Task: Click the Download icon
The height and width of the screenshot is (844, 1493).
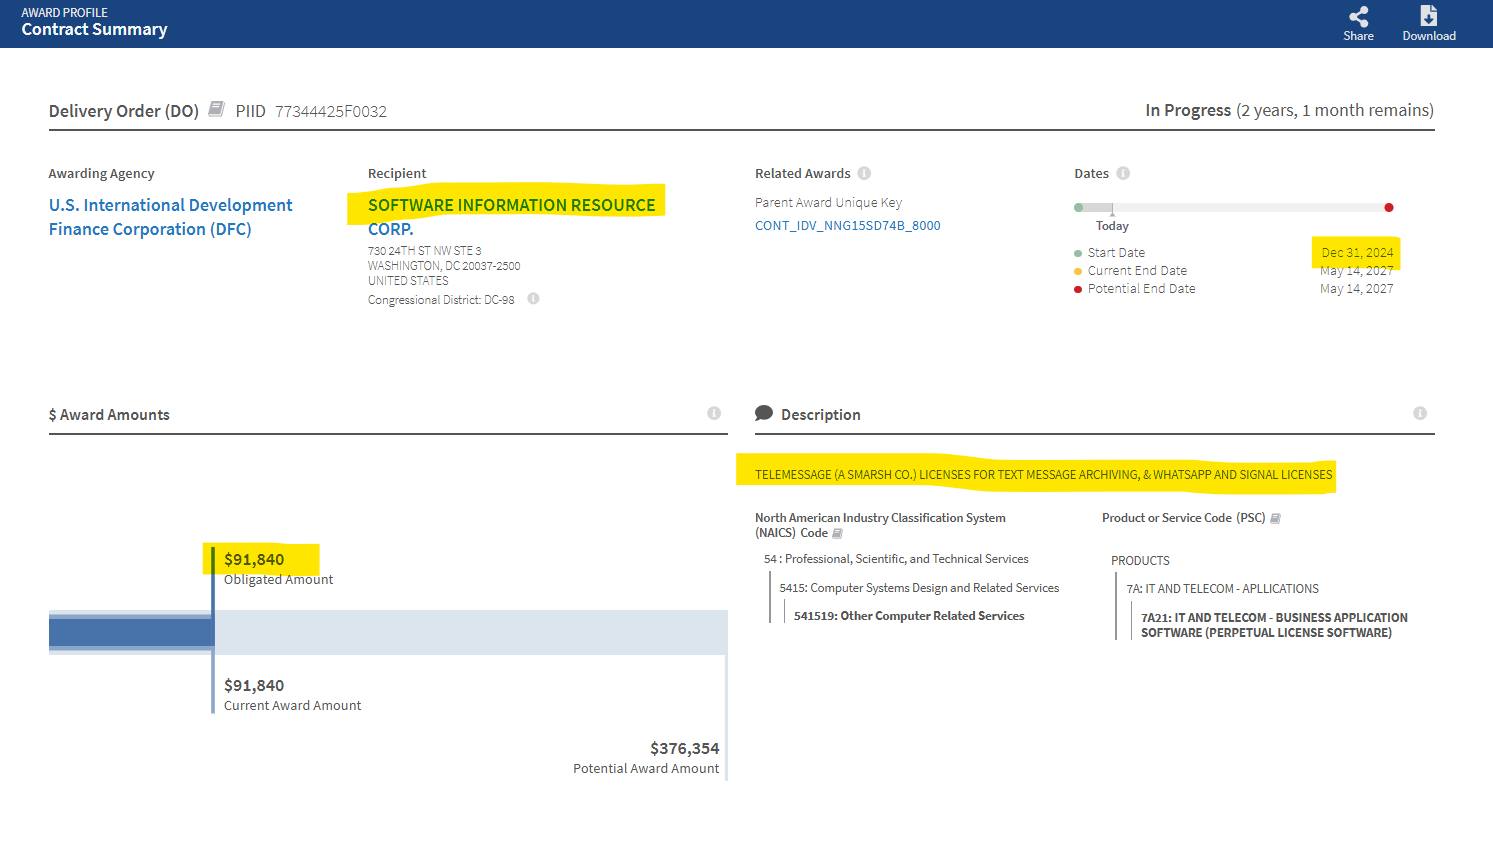Action: [x=1428, y=16]
